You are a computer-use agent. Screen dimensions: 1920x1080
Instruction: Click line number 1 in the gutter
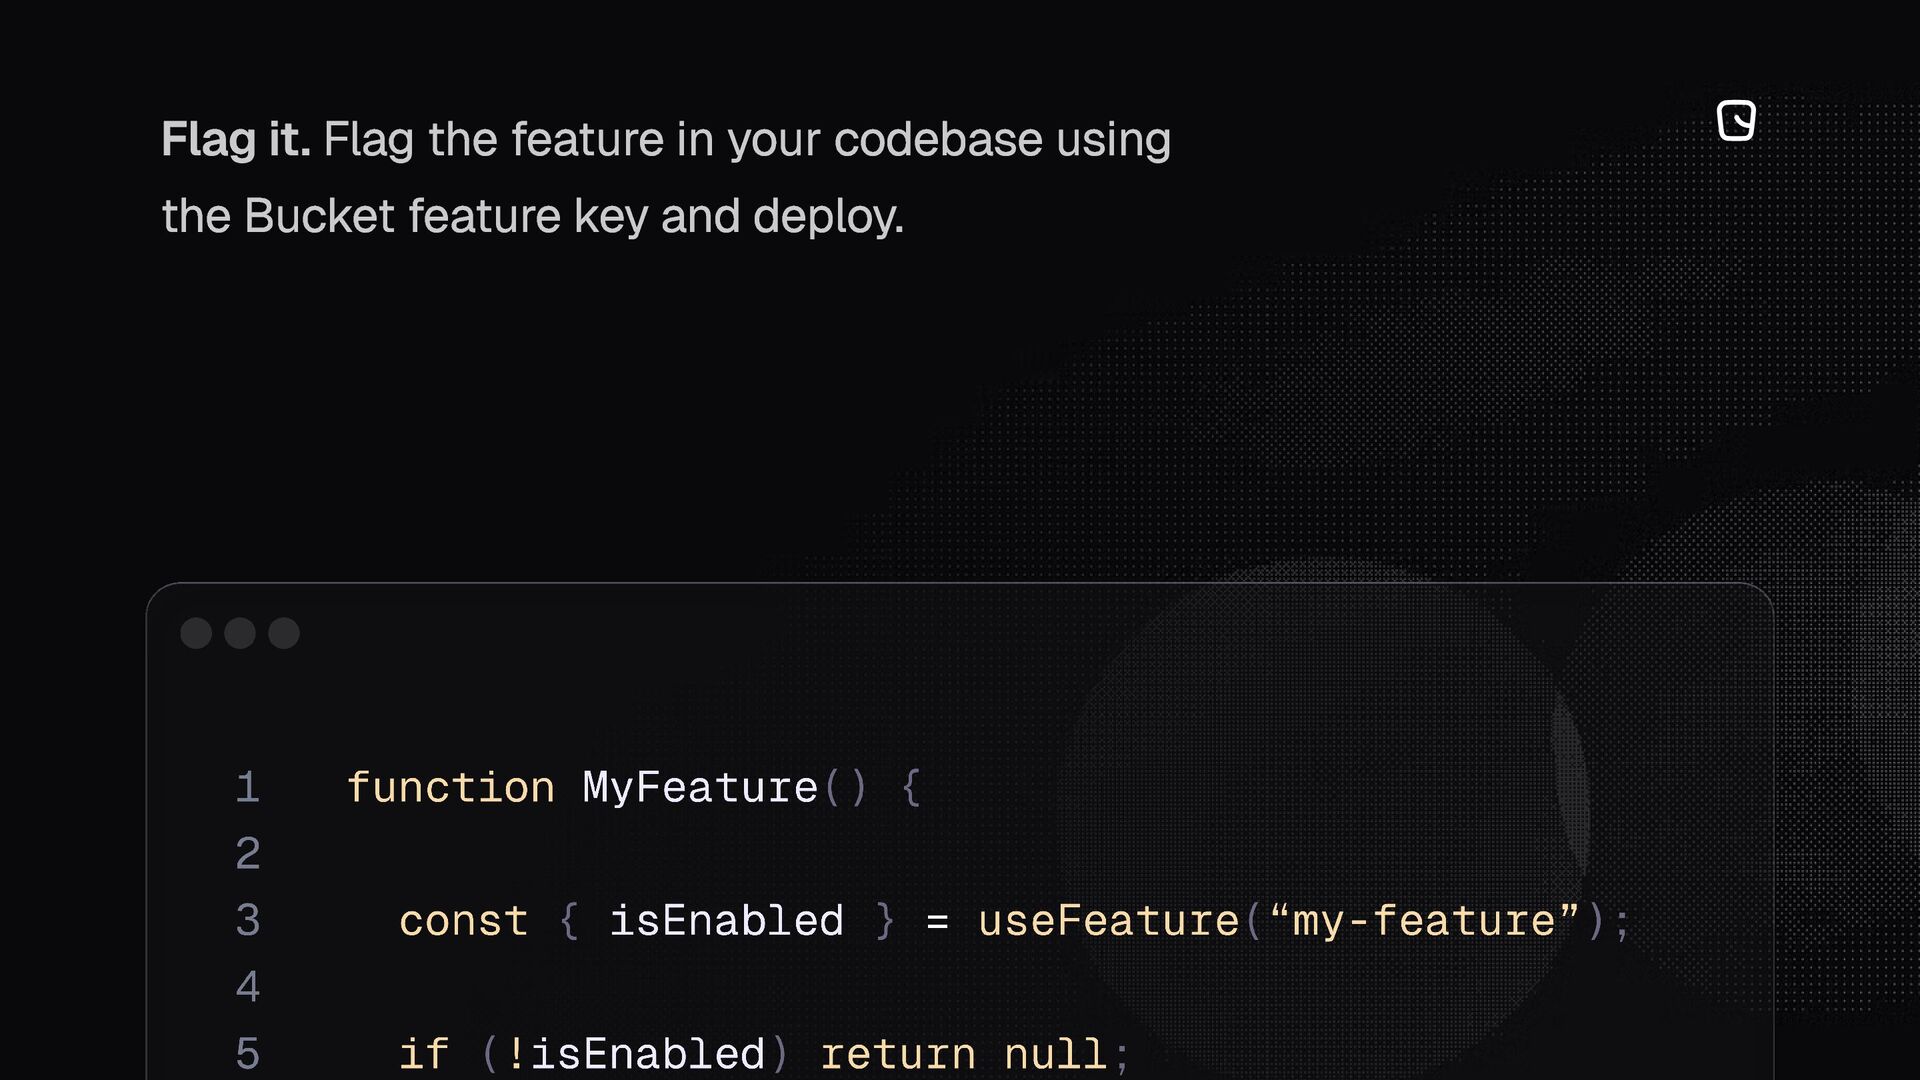[248, 788]
